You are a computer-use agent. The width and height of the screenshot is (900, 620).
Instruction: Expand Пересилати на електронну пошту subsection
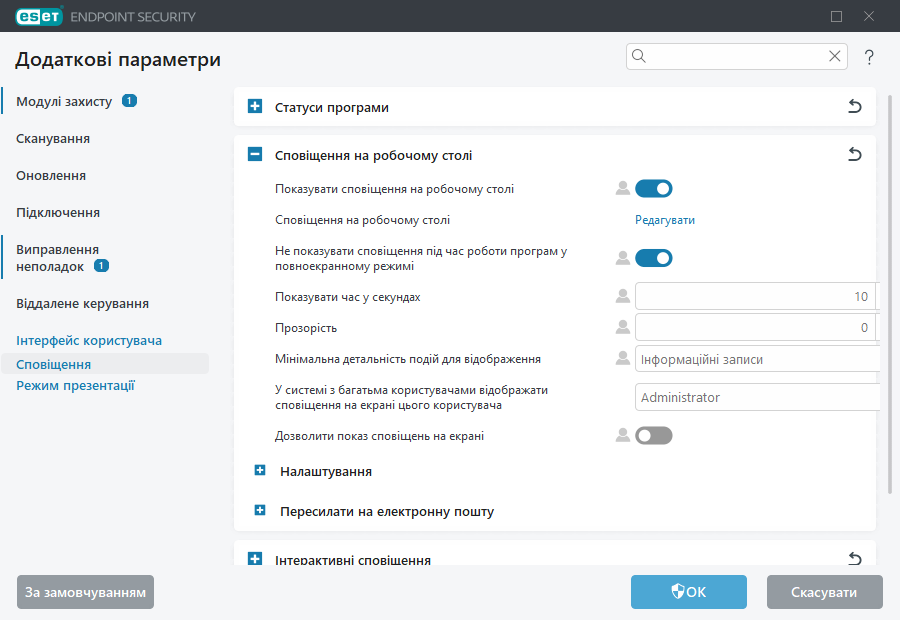pyautogui.click(x=260, y=511)
